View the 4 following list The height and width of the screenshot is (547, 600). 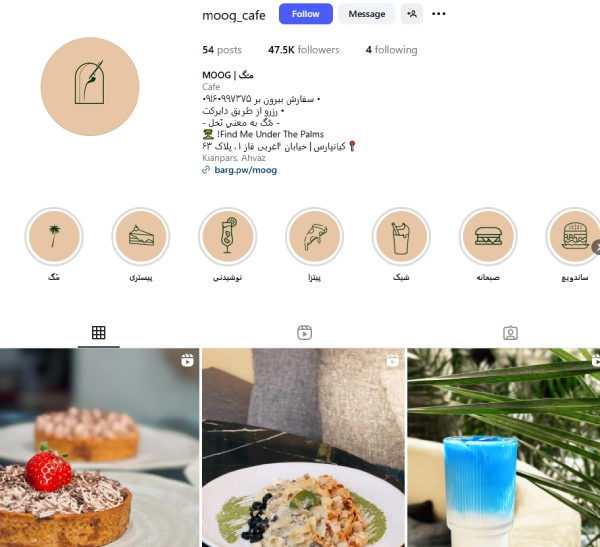tap(391, 50)
